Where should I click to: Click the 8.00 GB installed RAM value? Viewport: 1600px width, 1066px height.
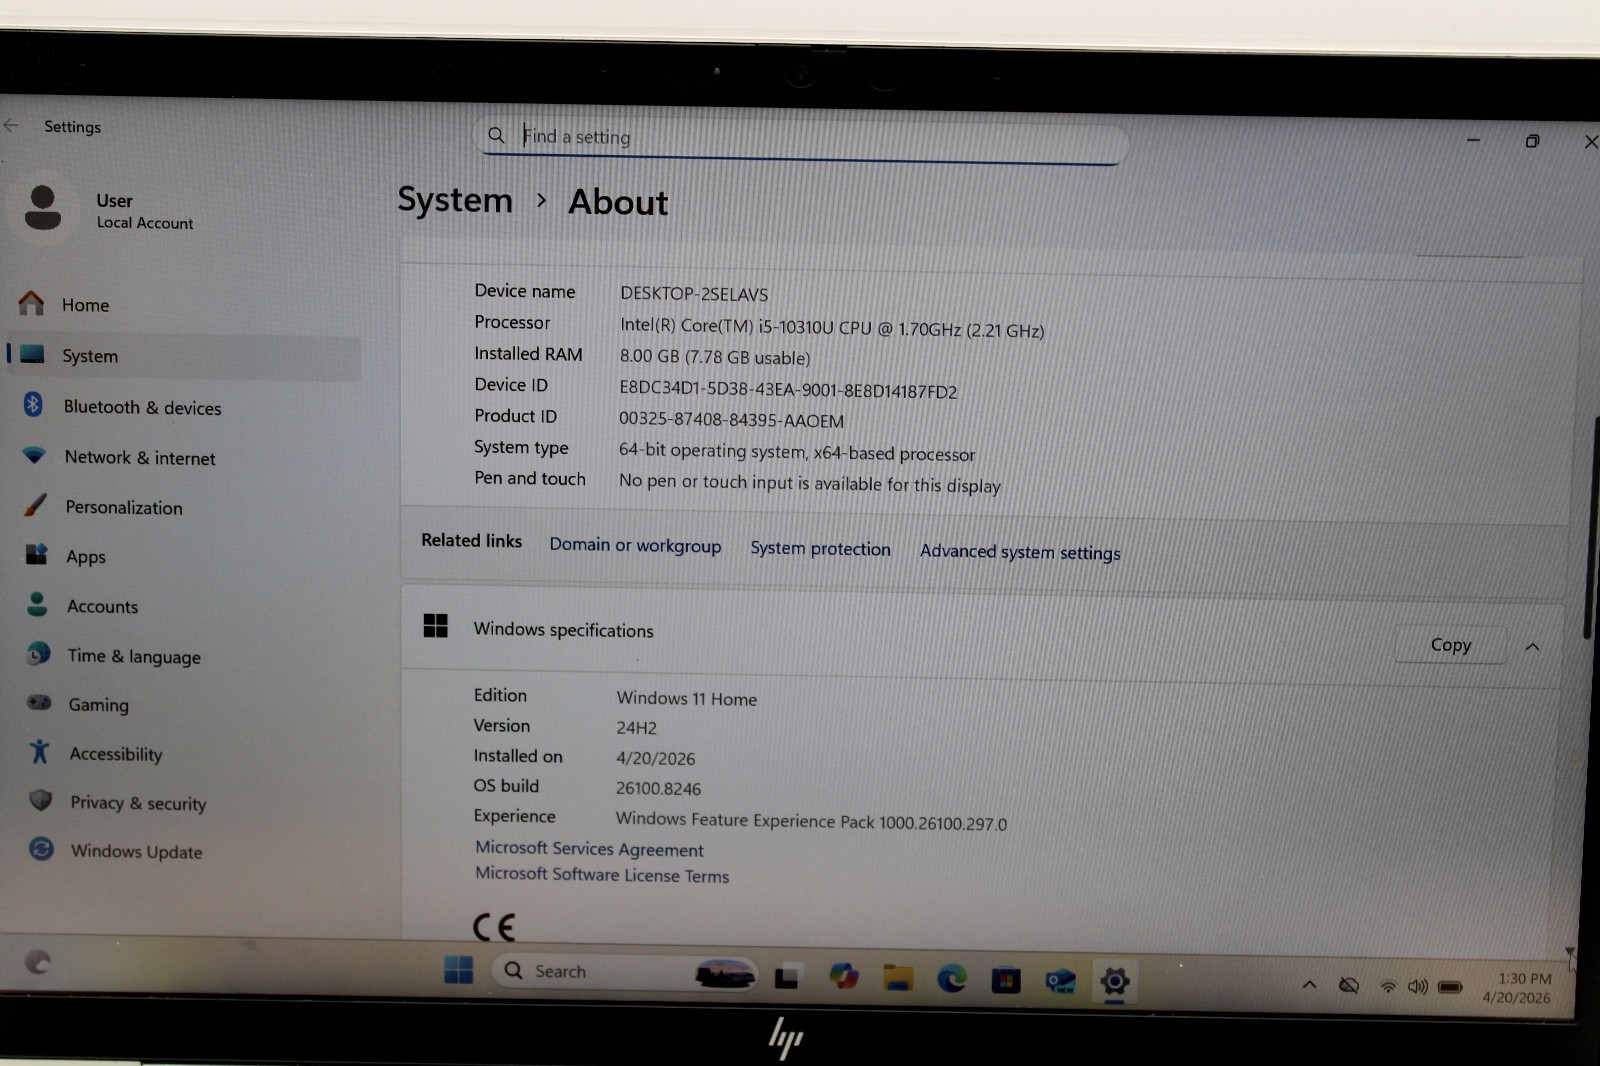point(715,357)
